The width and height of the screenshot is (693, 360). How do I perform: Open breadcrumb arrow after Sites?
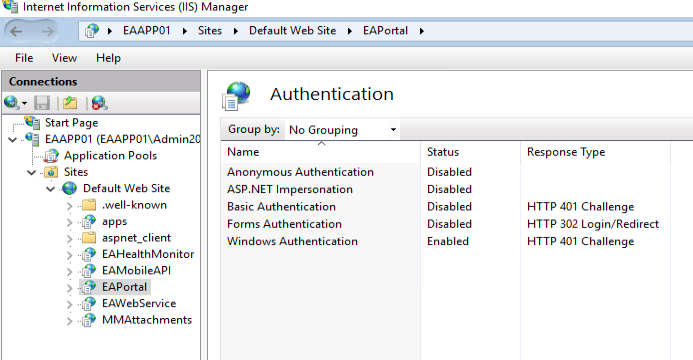point(236,31)
